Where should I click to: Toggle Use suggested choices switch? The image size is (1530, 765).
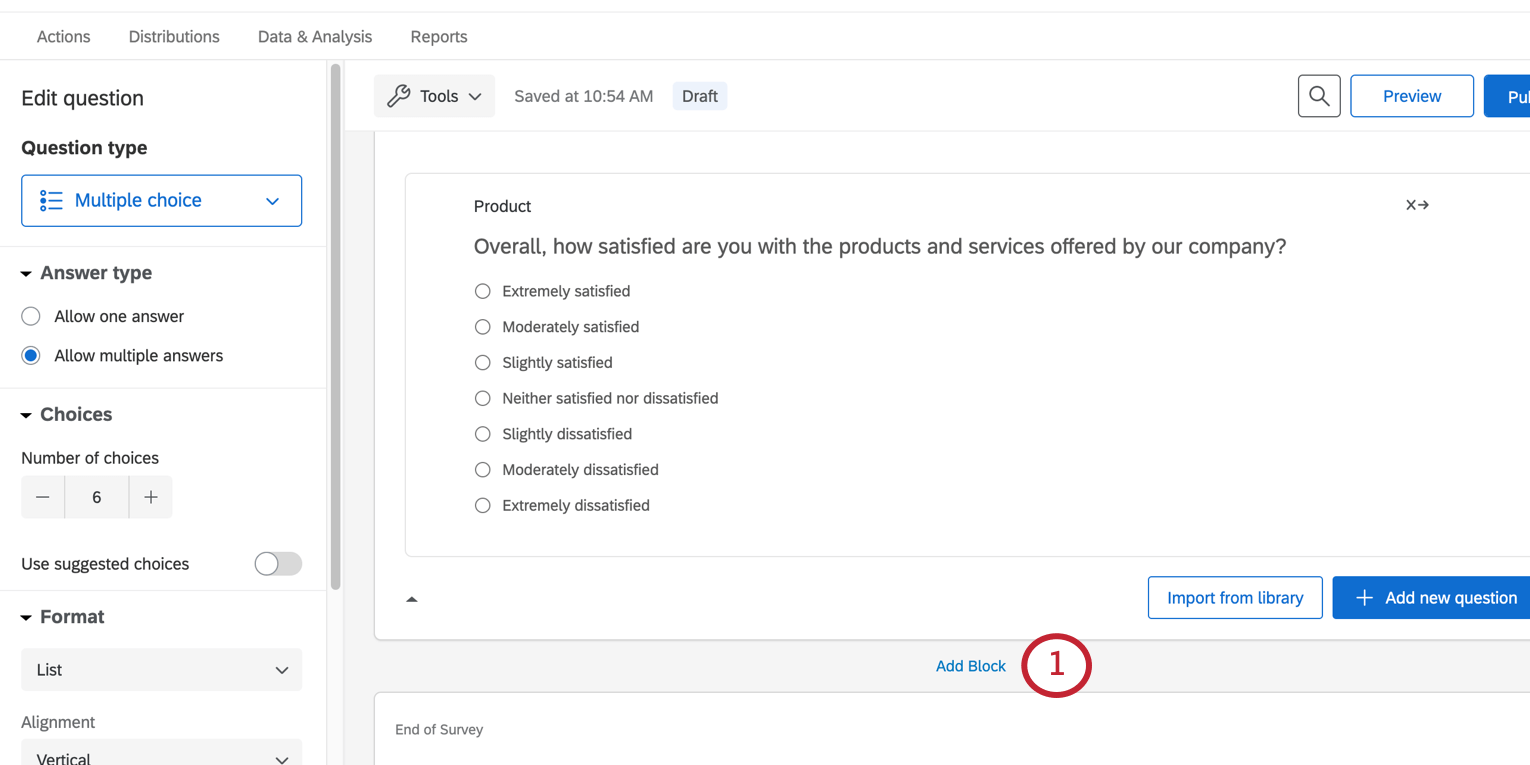(277, 564)
